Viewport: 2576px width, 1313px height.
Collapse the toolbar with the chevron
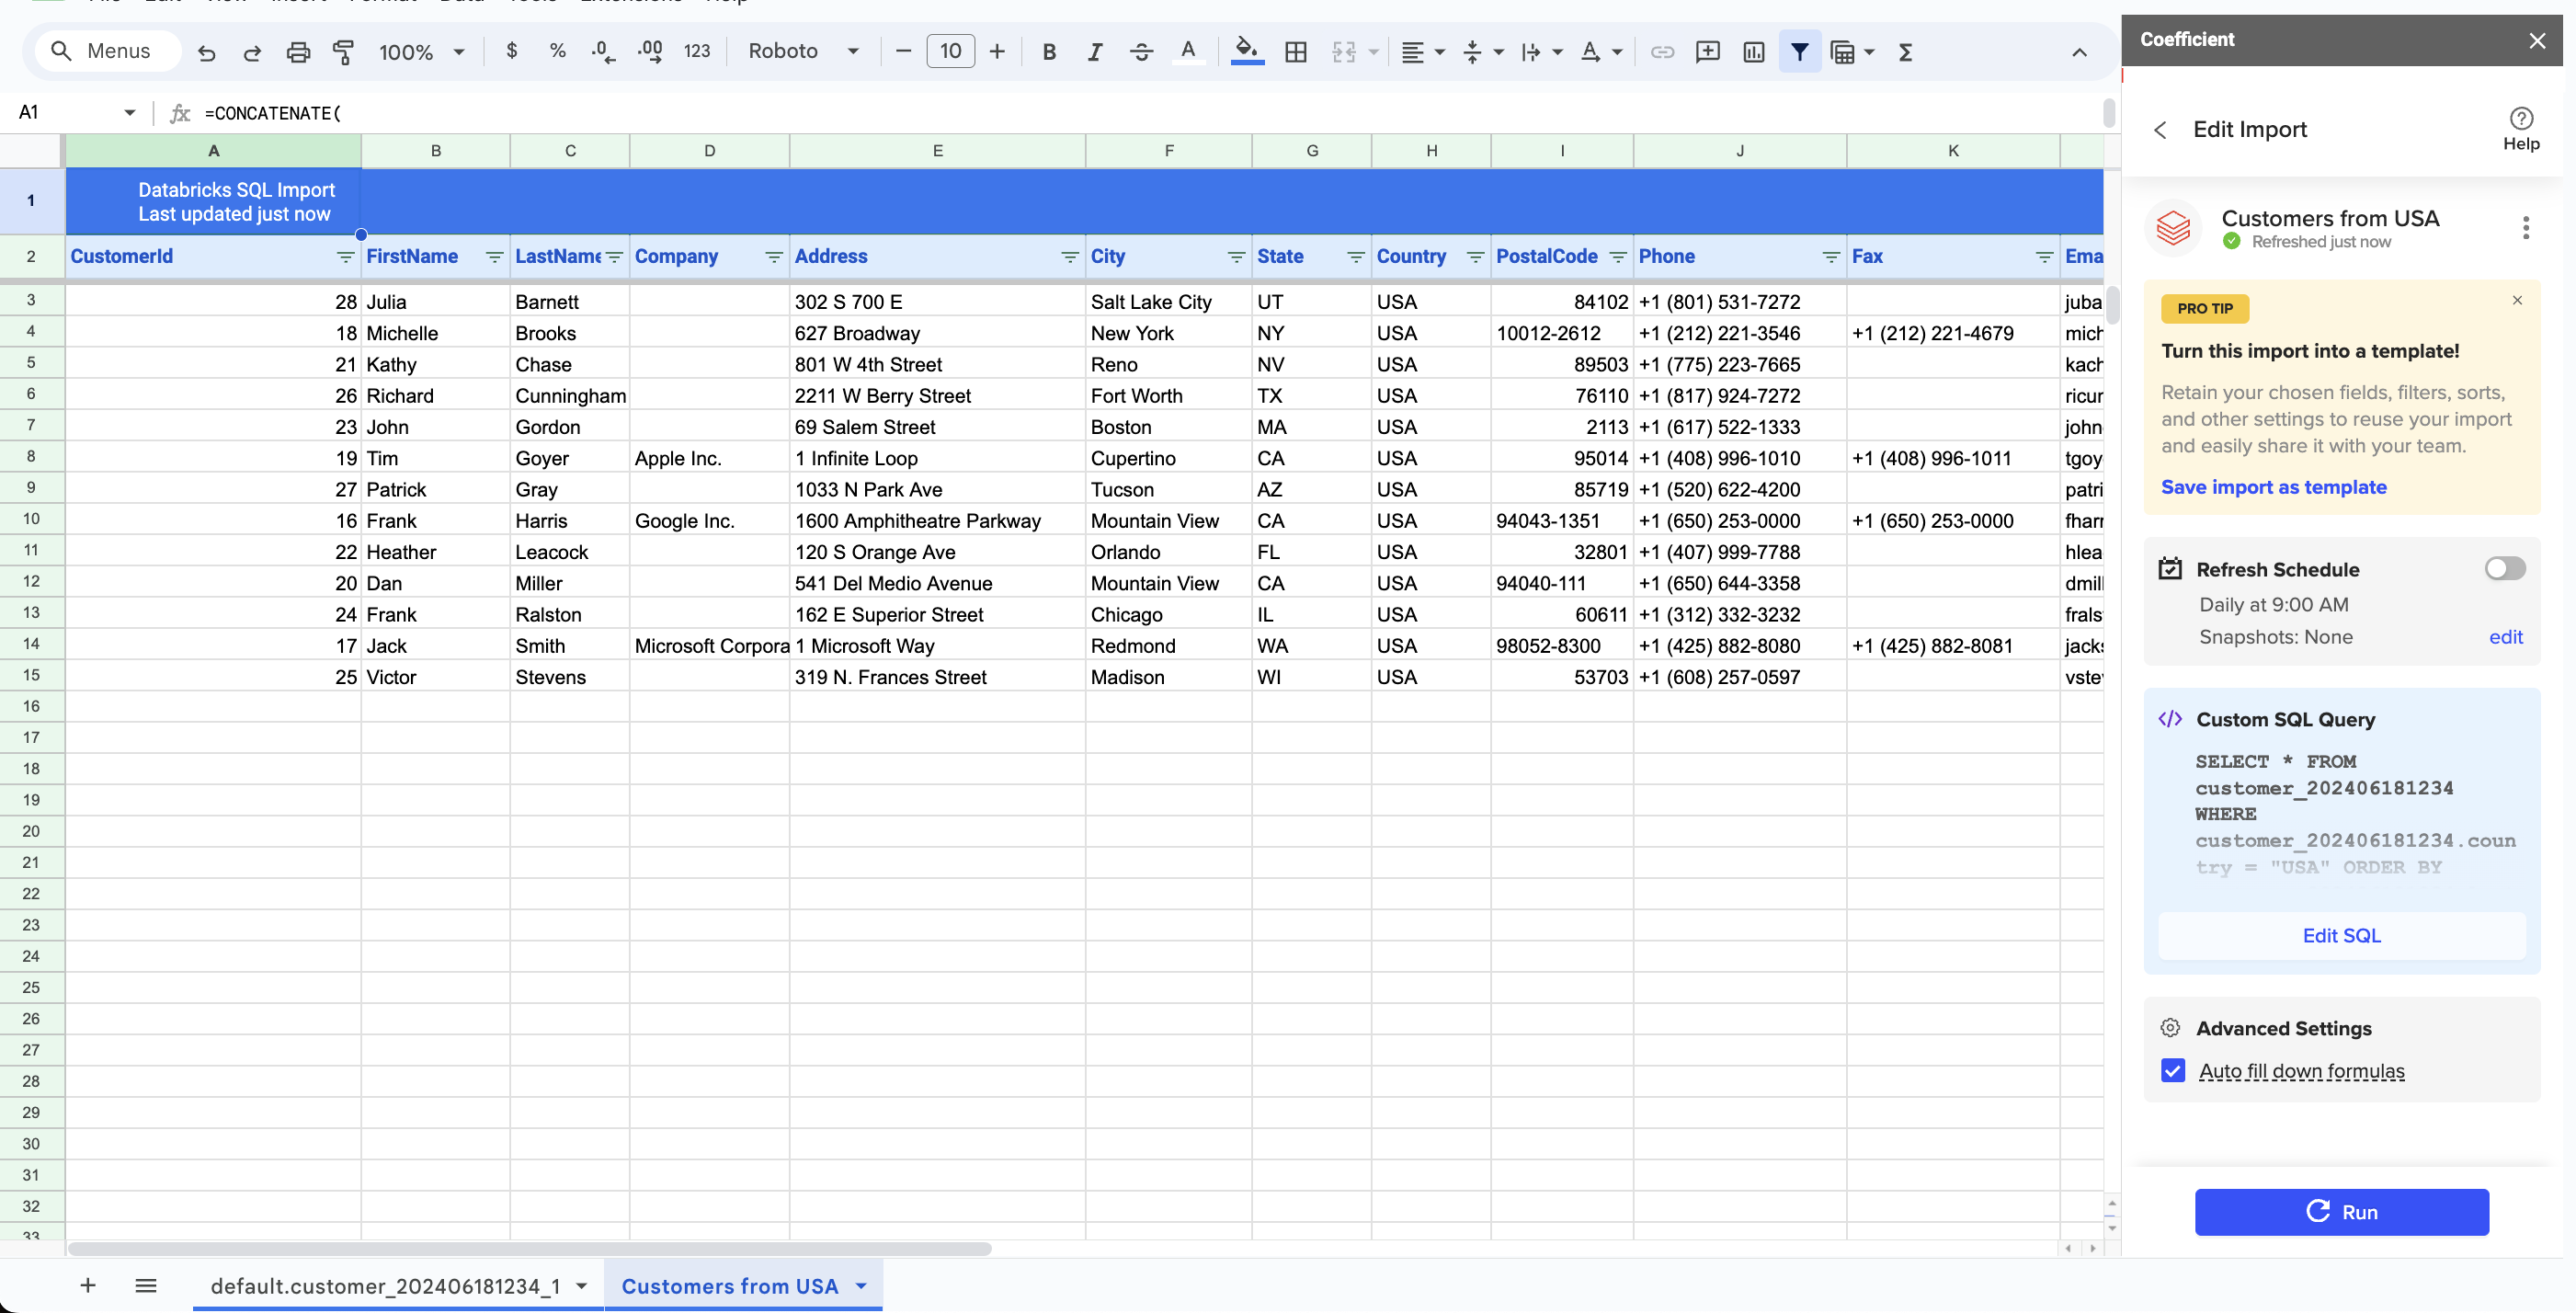pyautogui.click(x=2079, y=52)
